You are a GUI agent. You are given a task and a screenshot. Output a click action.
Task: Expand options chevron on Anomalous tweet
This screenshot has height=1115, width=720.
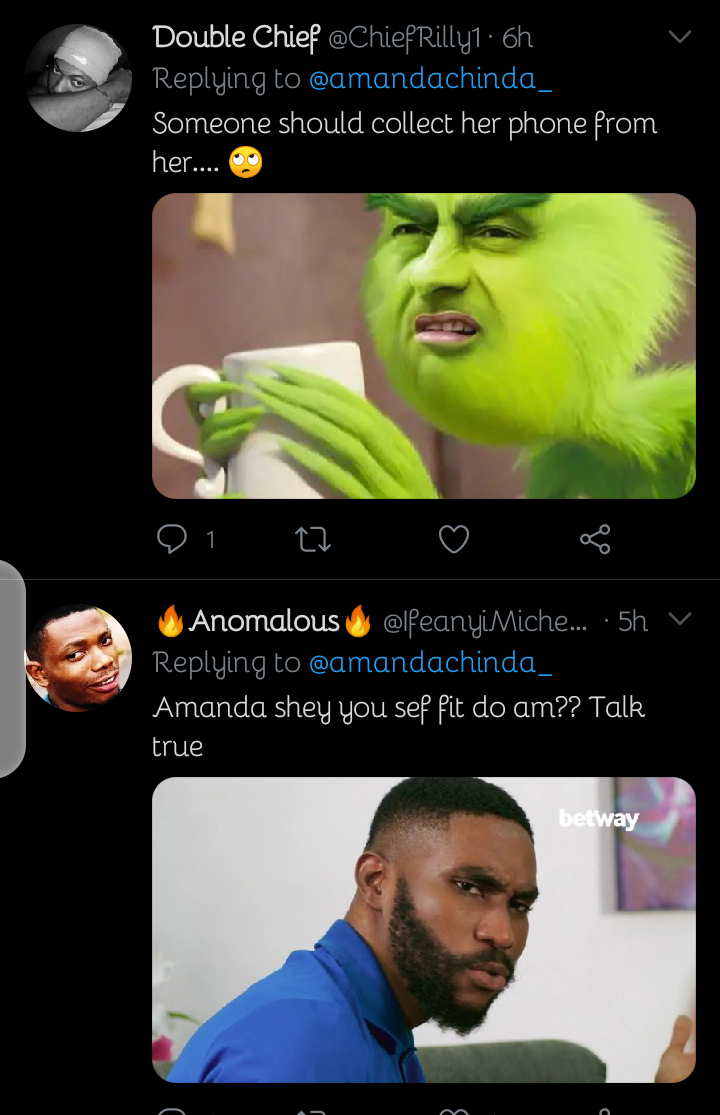(680, 619)
